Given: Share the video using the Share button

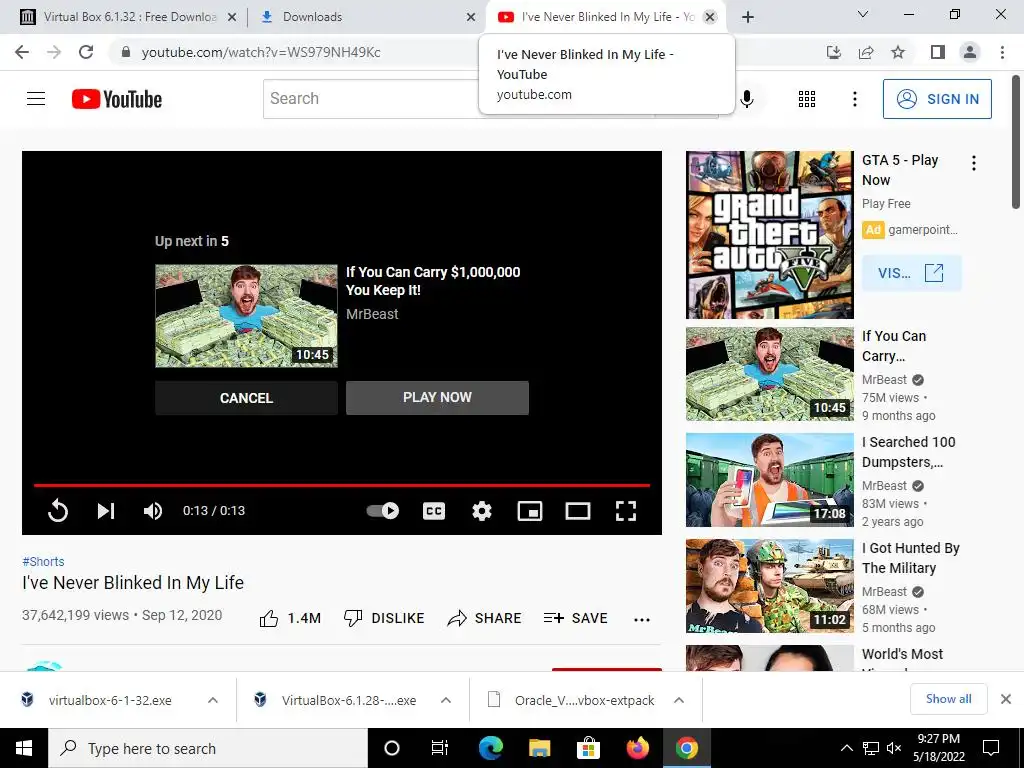Looking at the screenshot, I should point(484,618).
